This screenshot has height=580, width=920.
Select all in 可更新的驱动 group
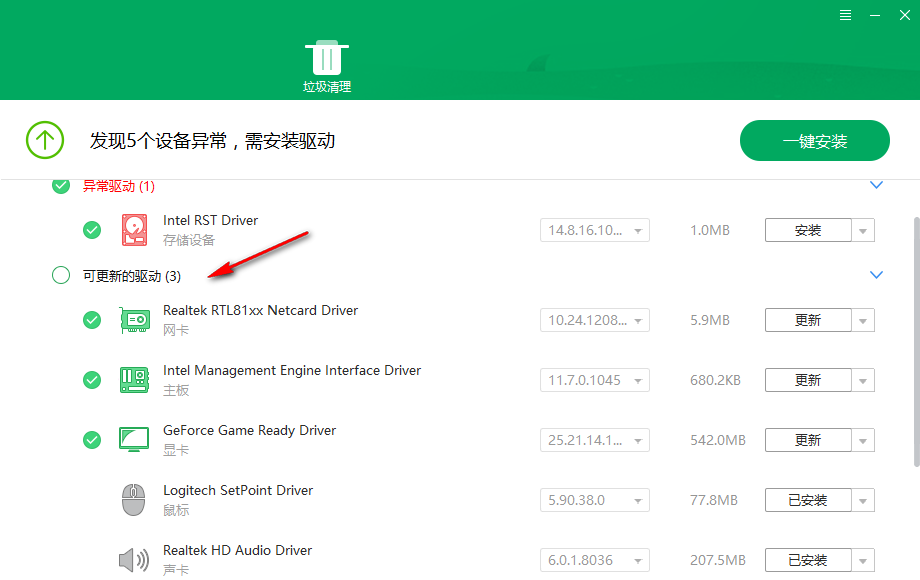[60, 275]
